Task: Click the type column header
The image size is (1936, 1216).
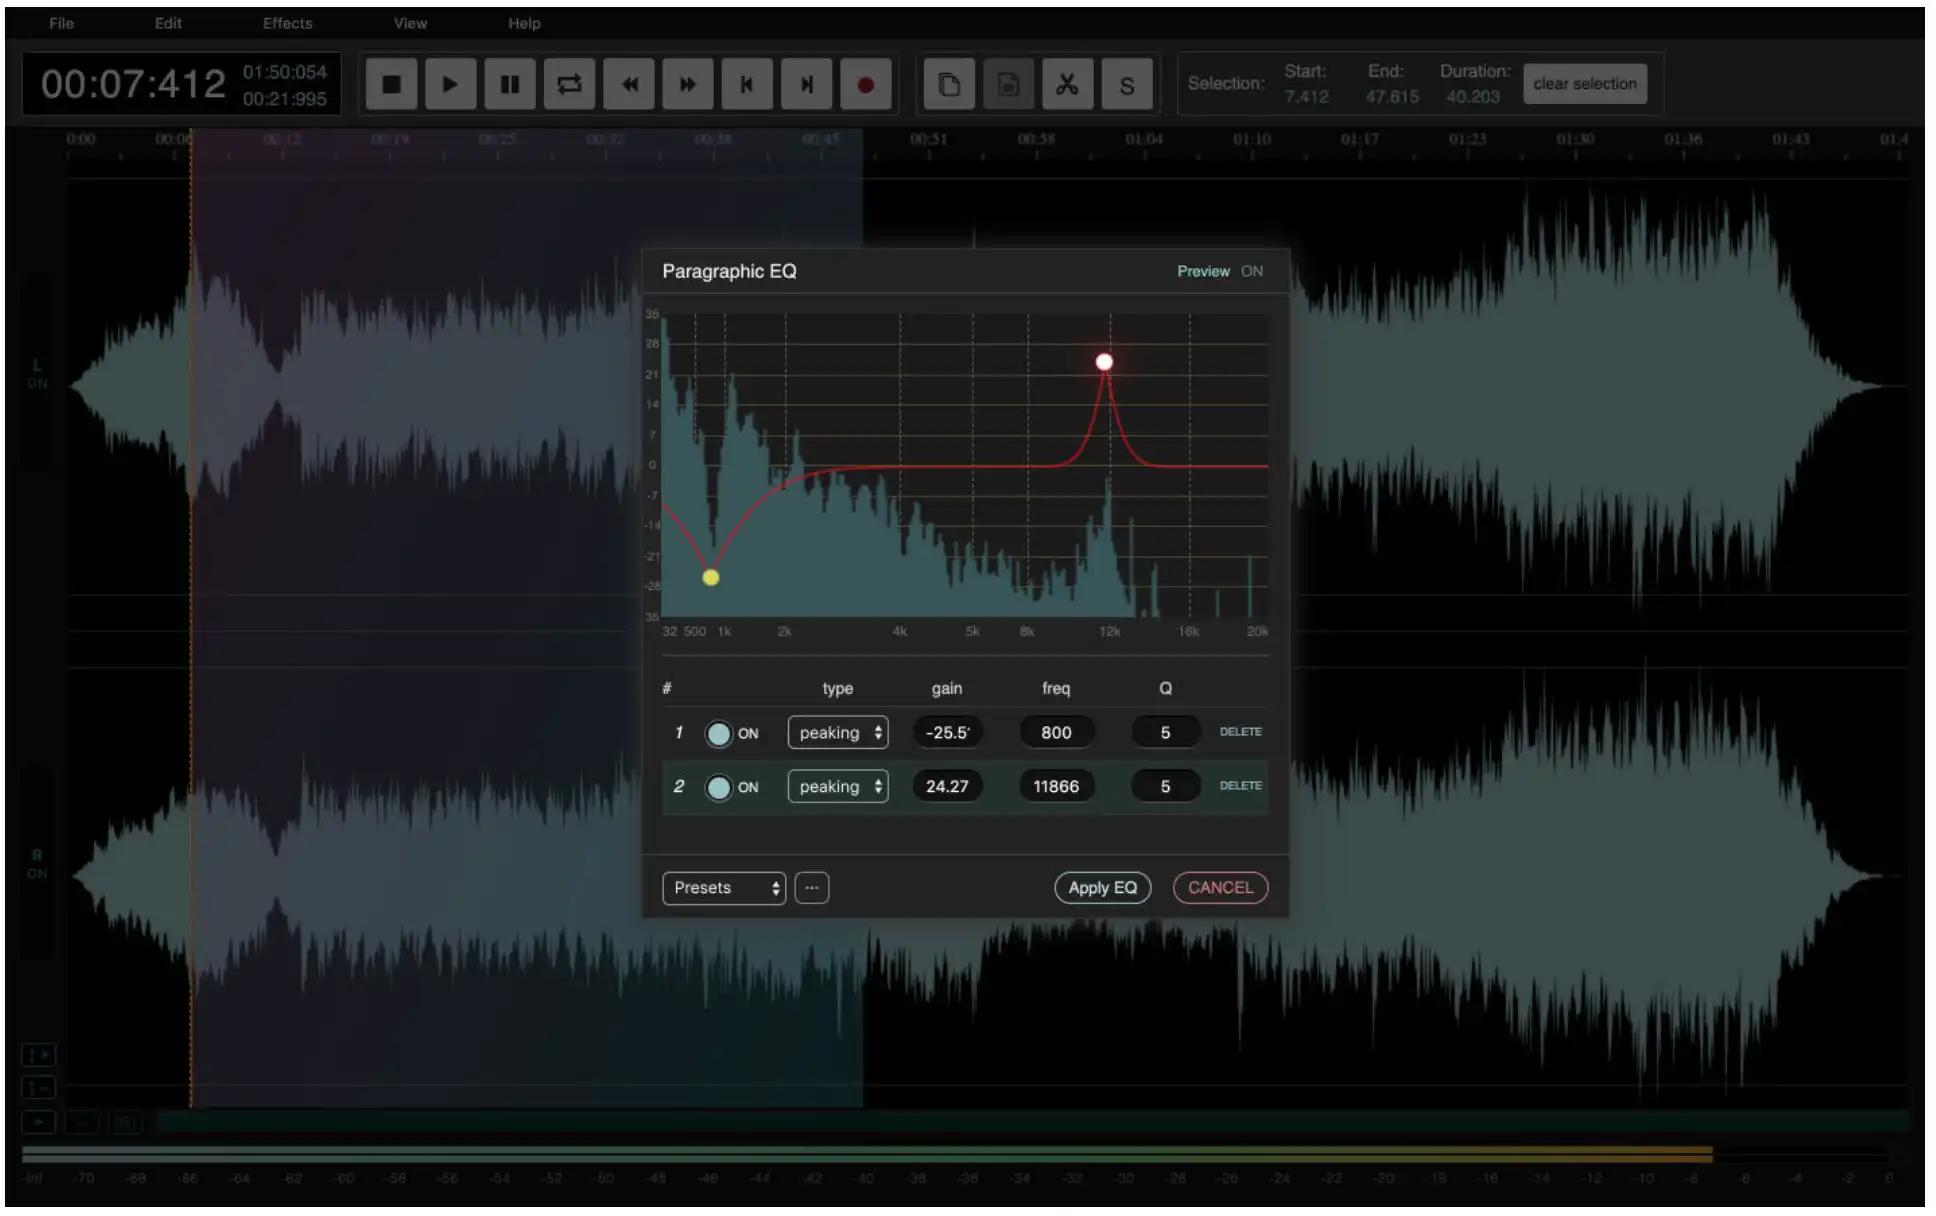Action: [x=838, y=689]
